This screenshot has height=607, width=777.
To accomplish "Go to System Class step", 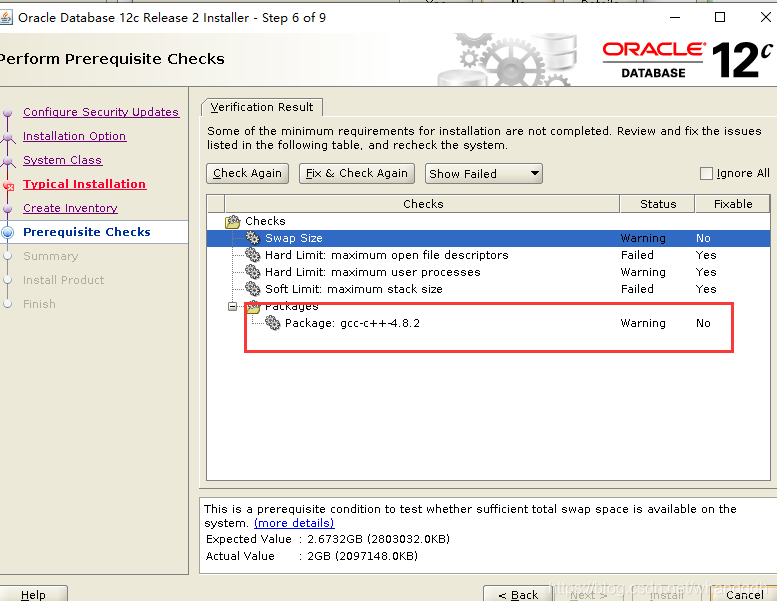I will [x=62, y=160].
